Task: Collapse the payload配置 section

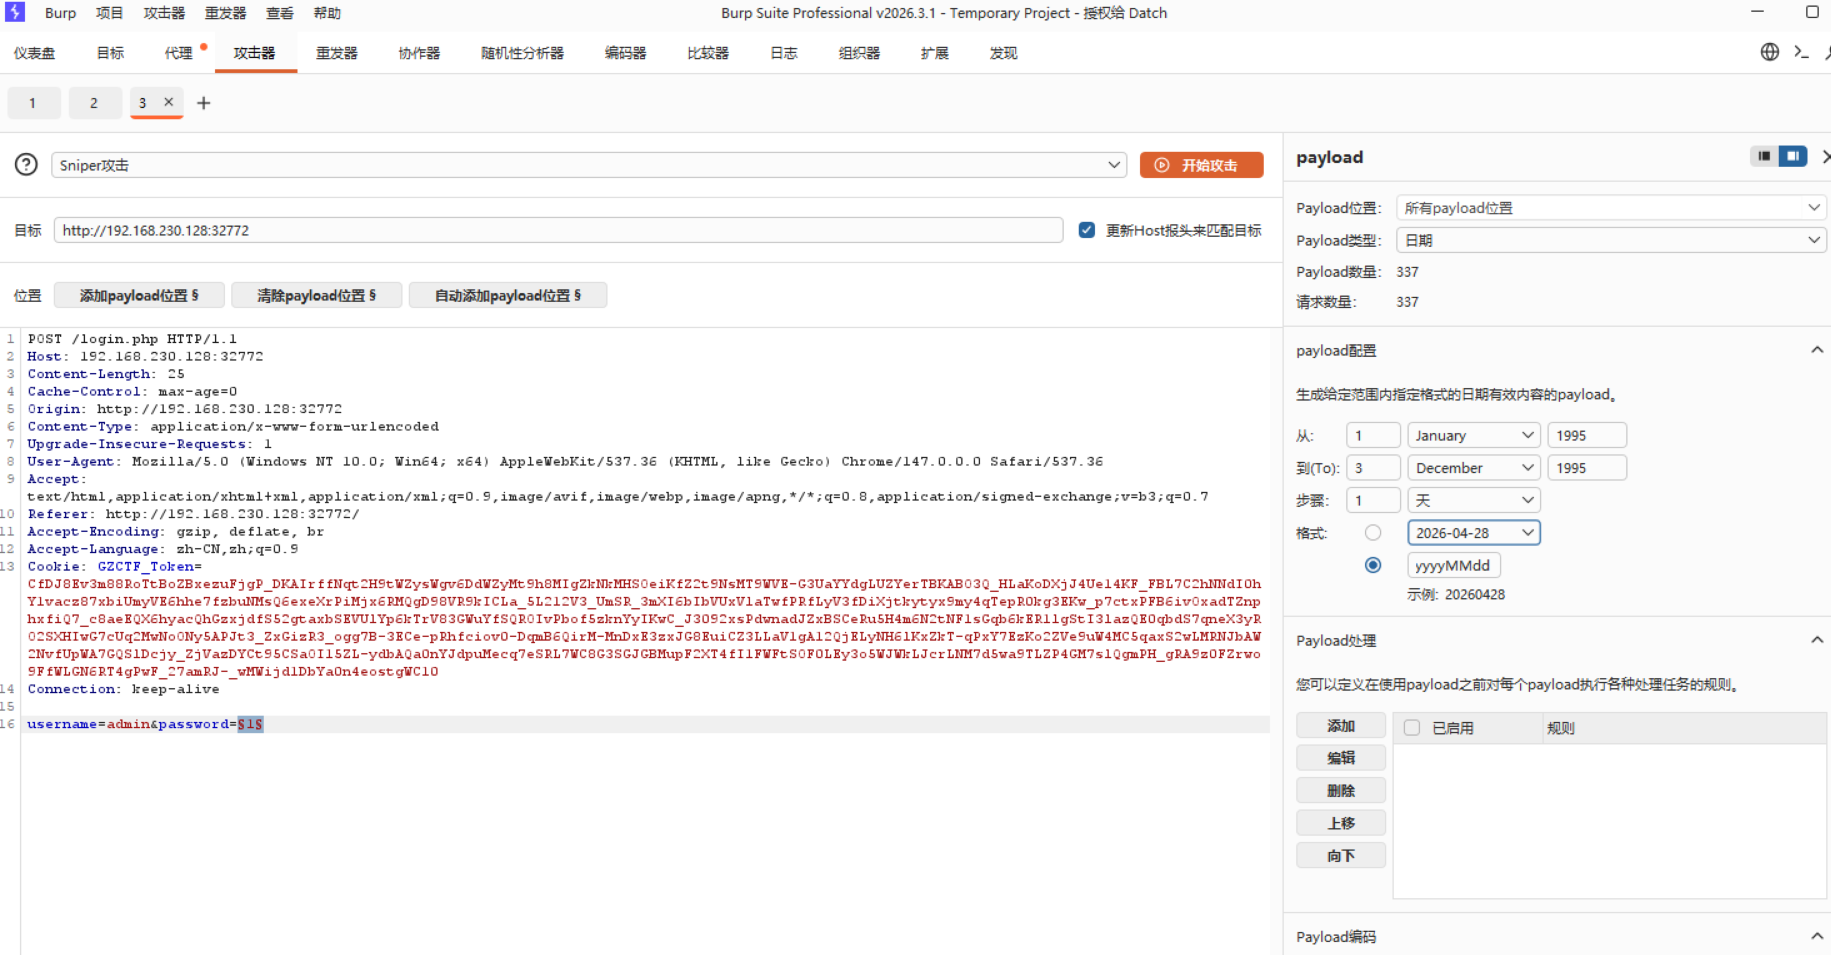Action: (x=1817, y=350)
